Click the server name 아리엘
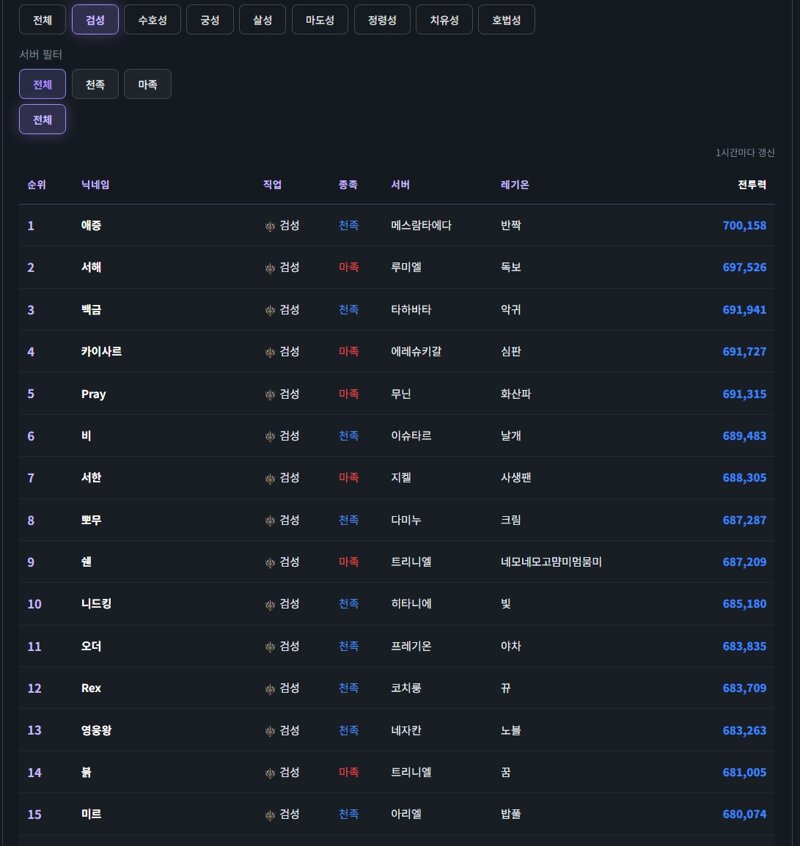This screenshot has height=846, width=800. coord(406,814)
